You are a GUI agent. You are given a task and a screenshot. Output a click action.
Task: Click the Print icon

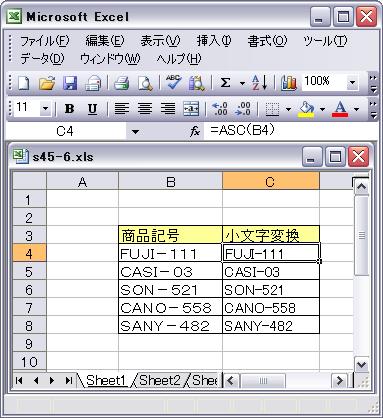point(121,83)
